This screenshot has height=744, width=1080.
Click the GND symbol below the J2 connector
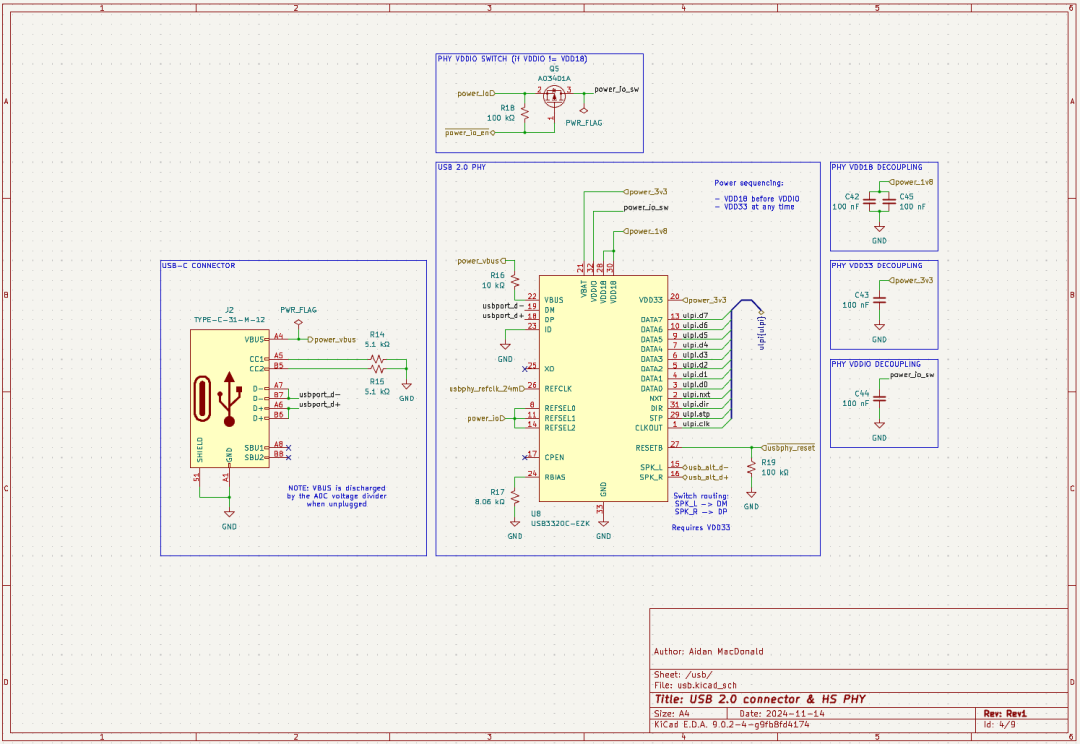point(229,515)
